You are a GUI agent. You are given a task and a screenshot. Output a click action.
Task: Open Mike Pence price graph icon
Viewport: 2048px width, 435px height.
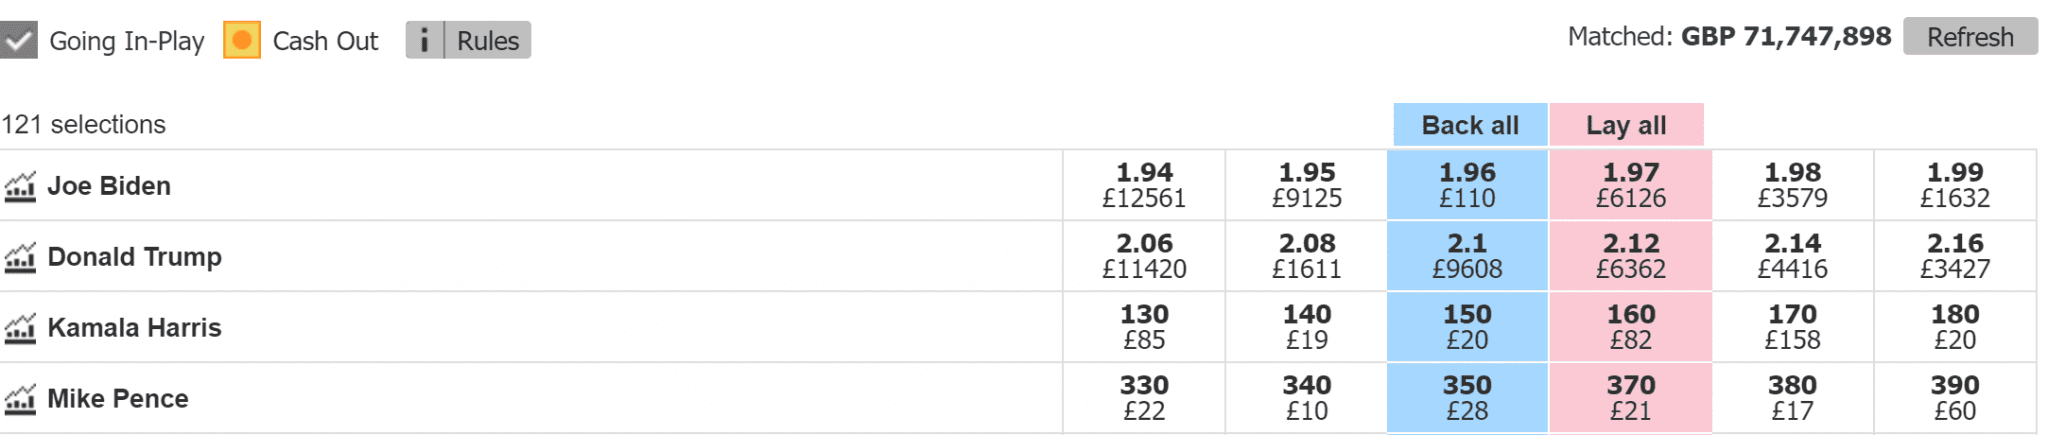(x=20, y=399)
